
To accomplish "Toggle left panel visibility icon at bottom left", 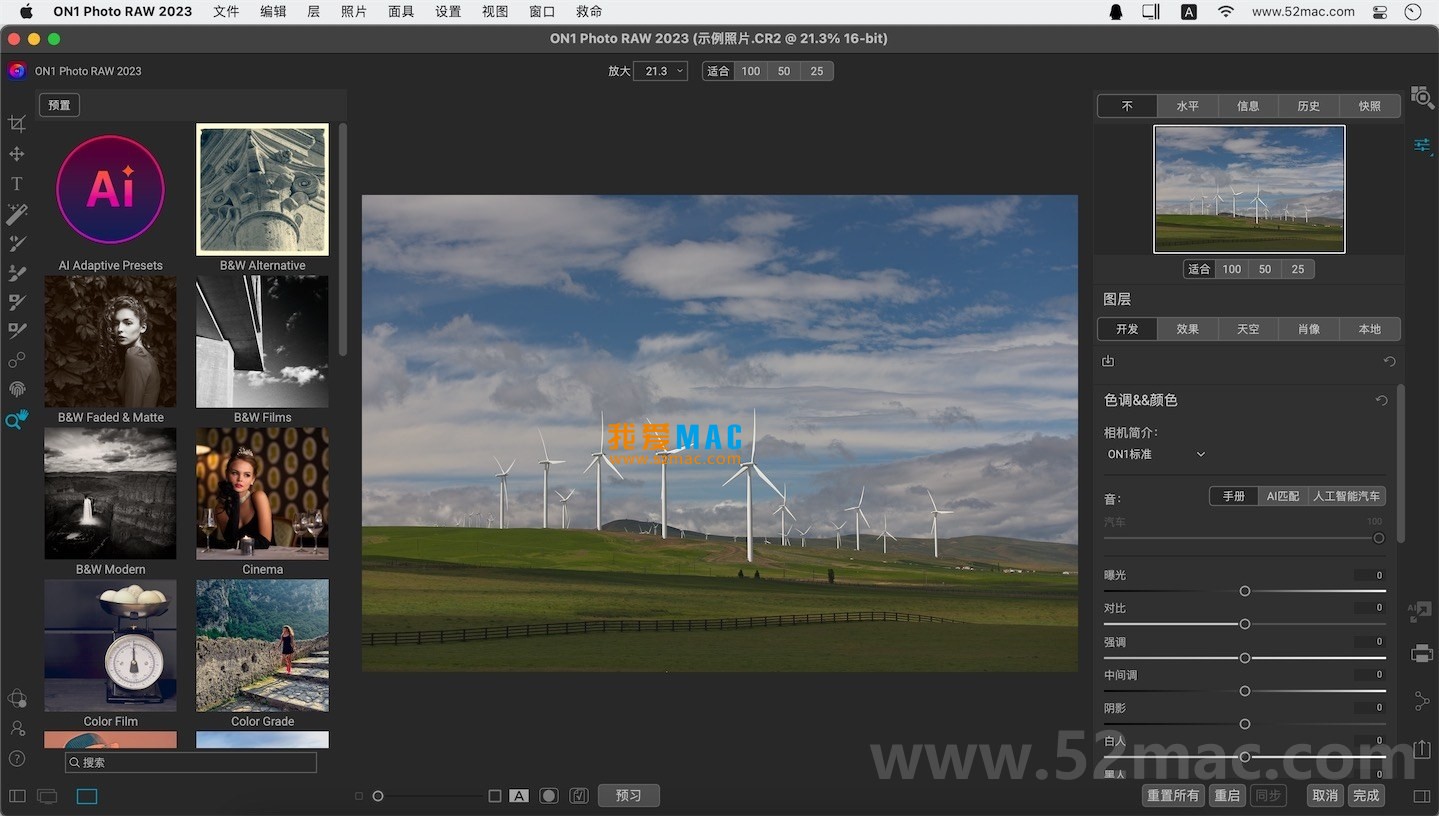I will (17, 796).
